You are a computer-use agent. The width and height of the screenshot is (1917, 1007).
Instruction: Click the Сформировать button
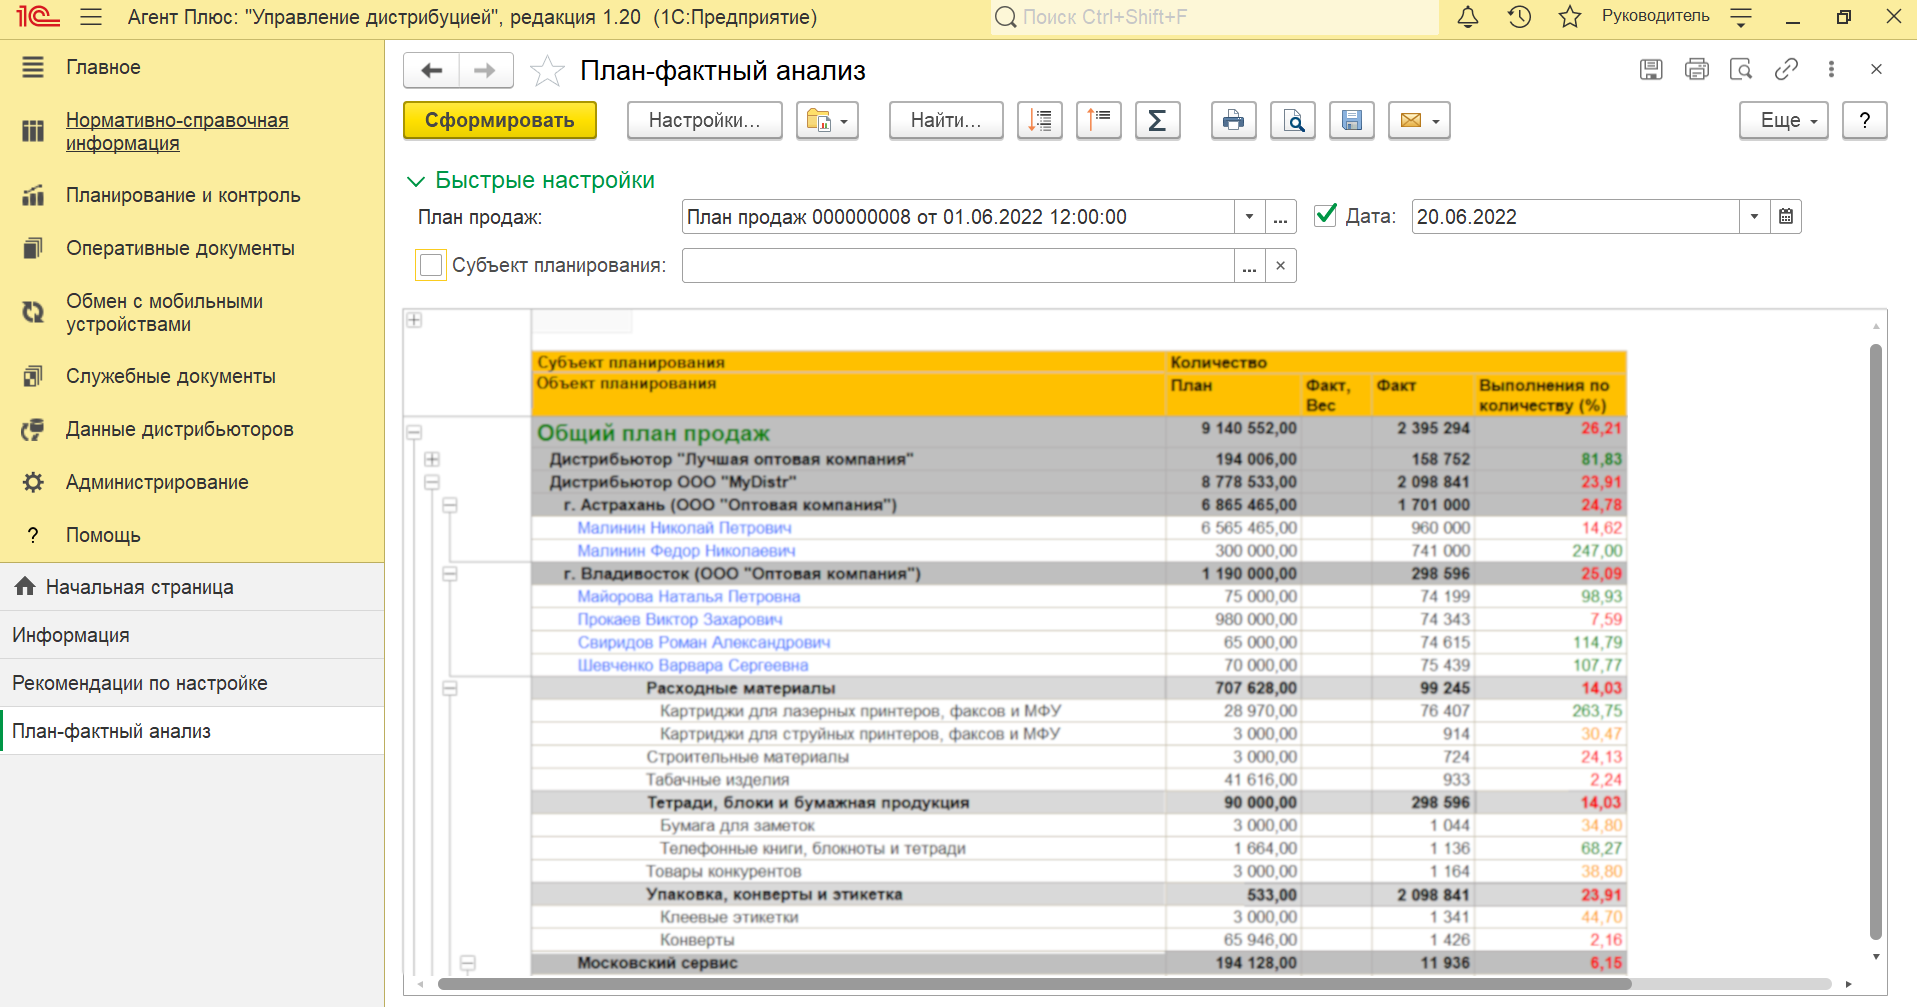(500, 121)
